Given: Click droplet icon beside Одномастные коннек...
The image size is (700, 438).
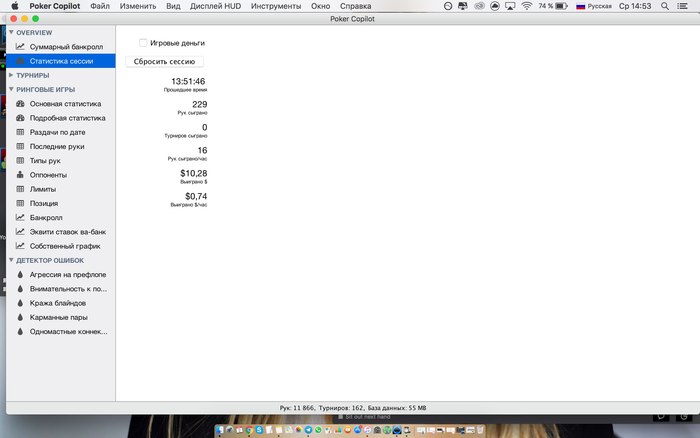Looking at the screenshot, I should (x=20, y=332).
